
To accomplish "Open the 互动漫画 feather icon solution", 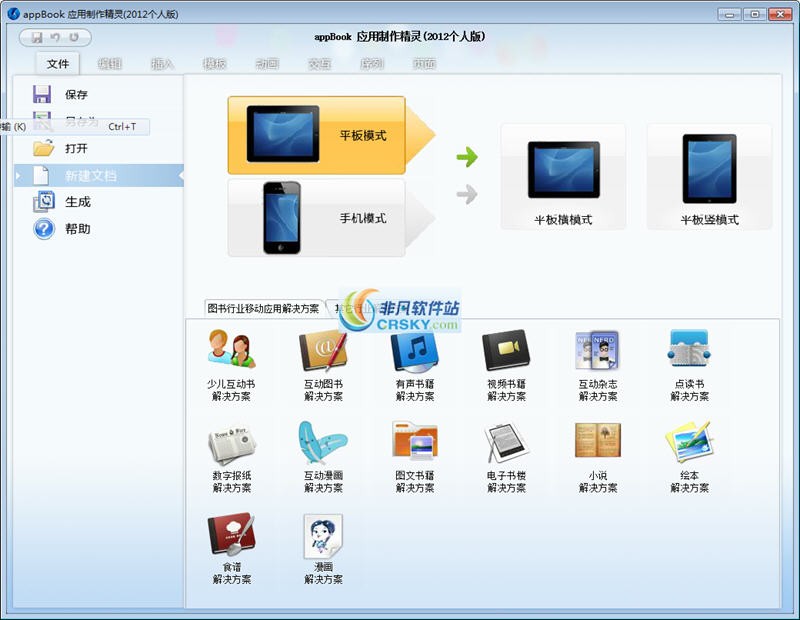I will coord(323,457).
